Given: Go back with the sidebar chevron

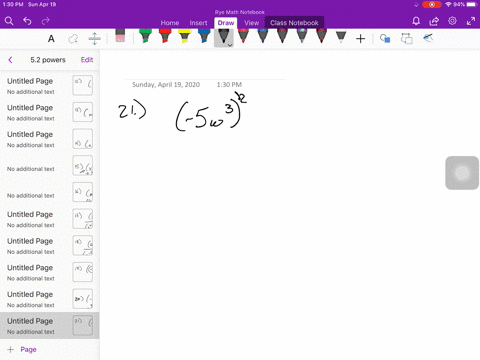Looking at the screenshot, I should 10,60.
